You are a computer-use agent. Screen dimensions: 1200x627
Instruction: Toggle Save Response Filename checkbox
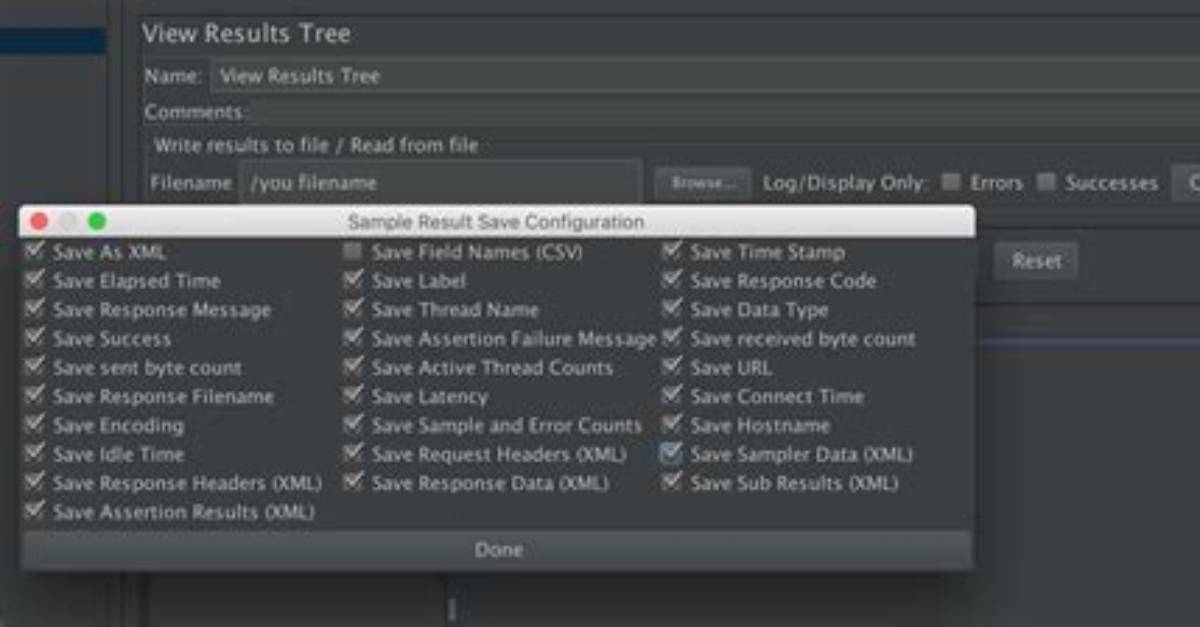36,396
